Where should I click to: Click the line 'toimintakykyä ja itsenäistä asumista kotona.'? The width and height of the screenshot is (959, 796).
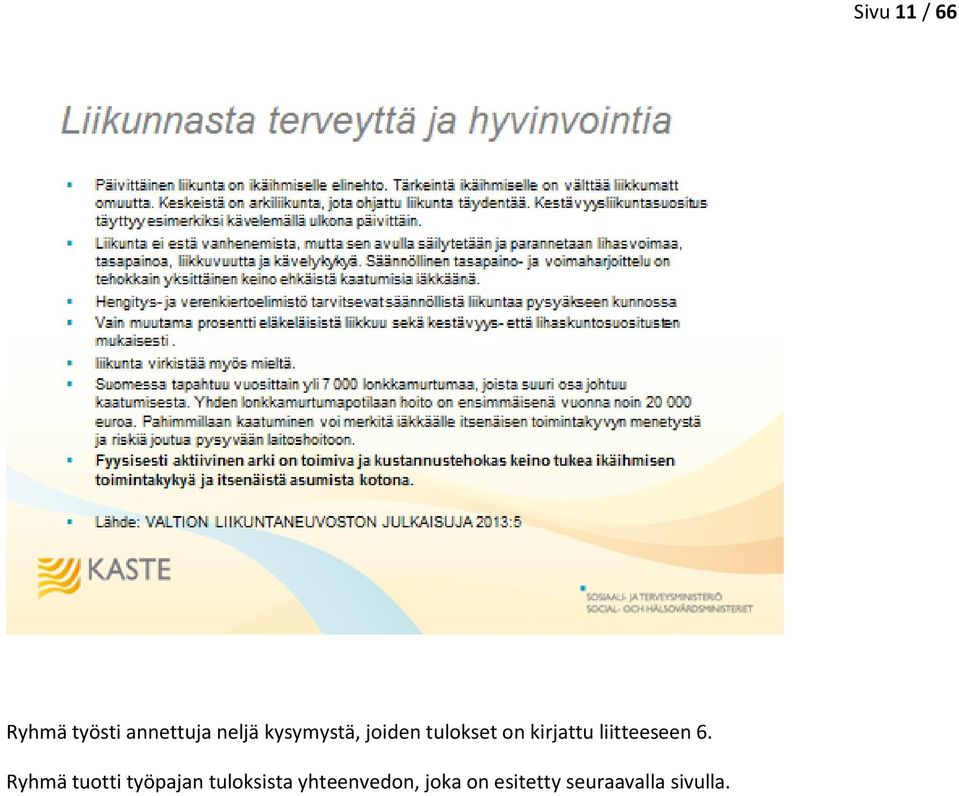point(254,480)
